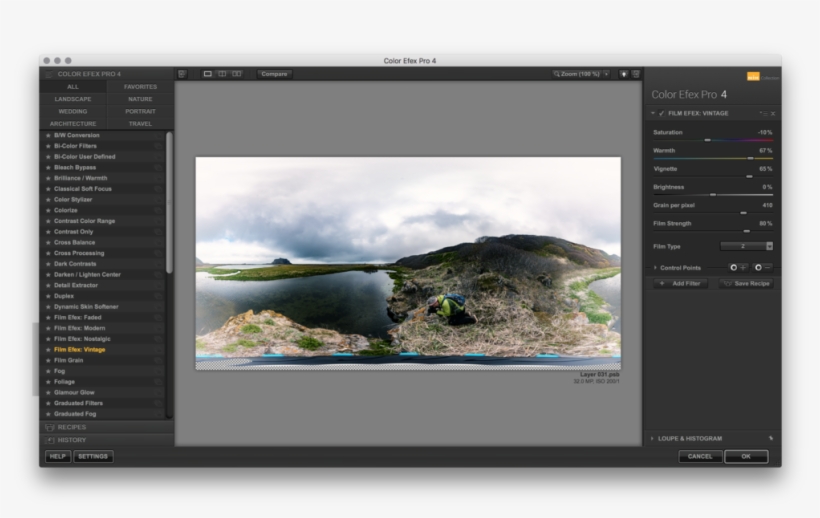Toggle the Compare preview button
Image resolution: width=820 pixels, height=518 pixels.
(274, 74)
